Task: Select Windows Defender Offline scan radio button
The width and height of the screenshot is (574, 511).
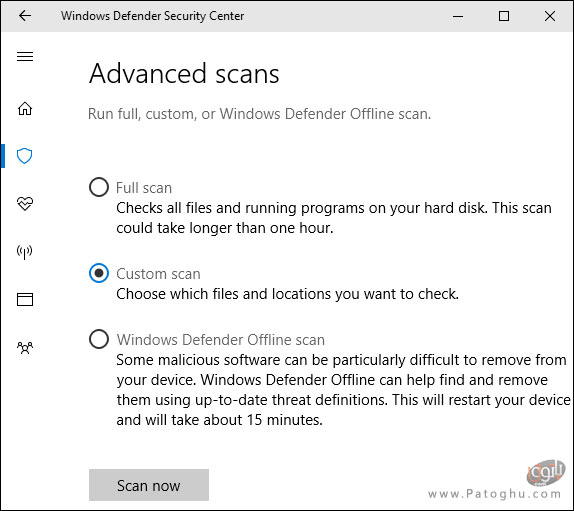Action: tap(99, 339)
